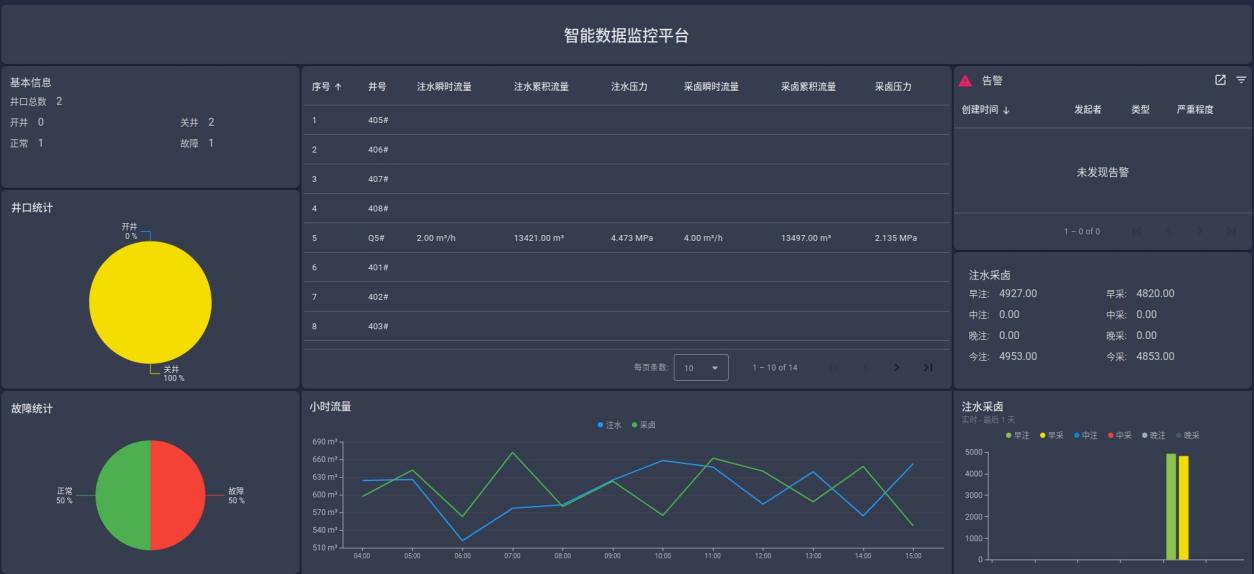Click the 小时流量 chart title

(330, 407)
